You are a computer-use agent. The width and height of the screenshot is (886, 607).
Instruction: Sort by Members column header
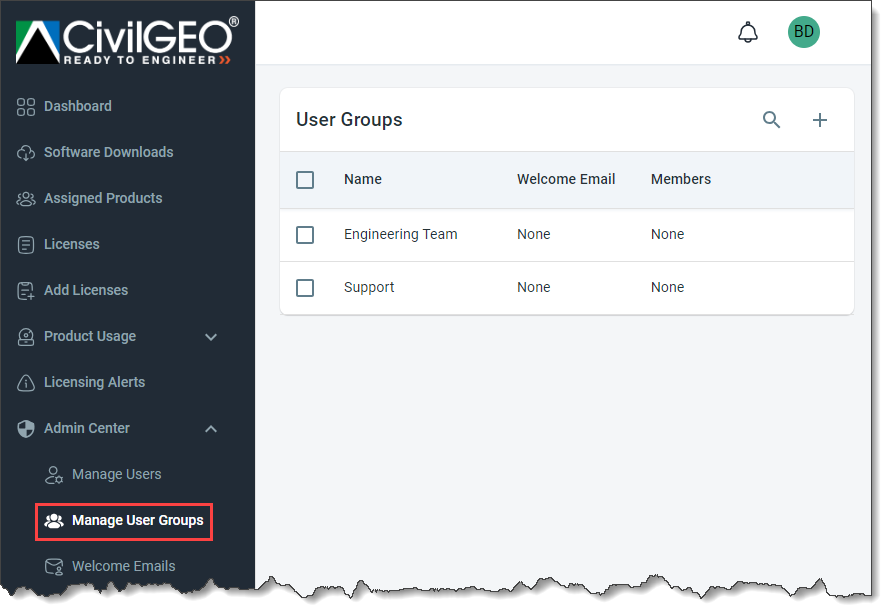tap(681, 179)
